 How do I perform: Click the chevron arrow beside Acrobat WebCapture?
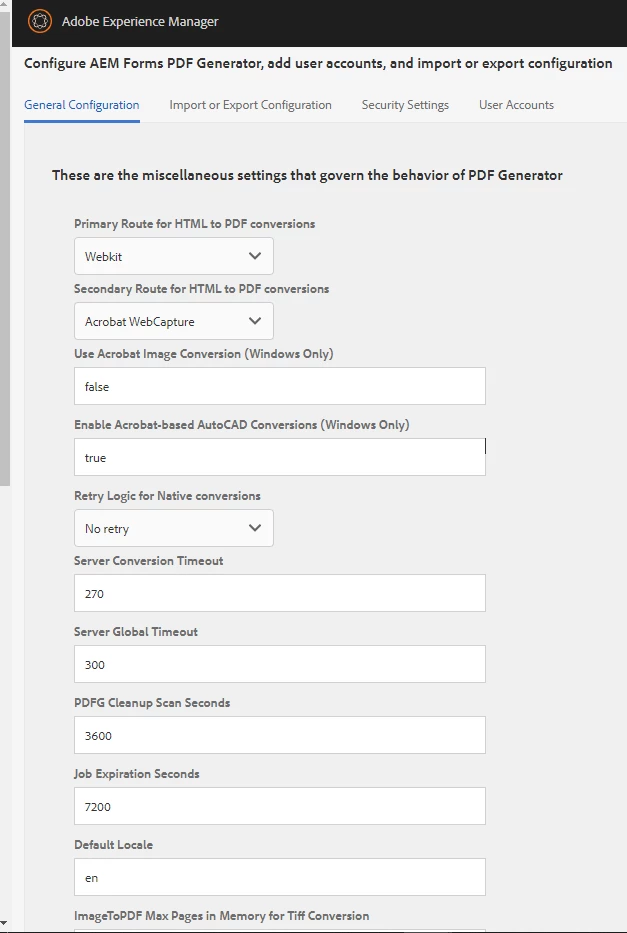[255, 321]
